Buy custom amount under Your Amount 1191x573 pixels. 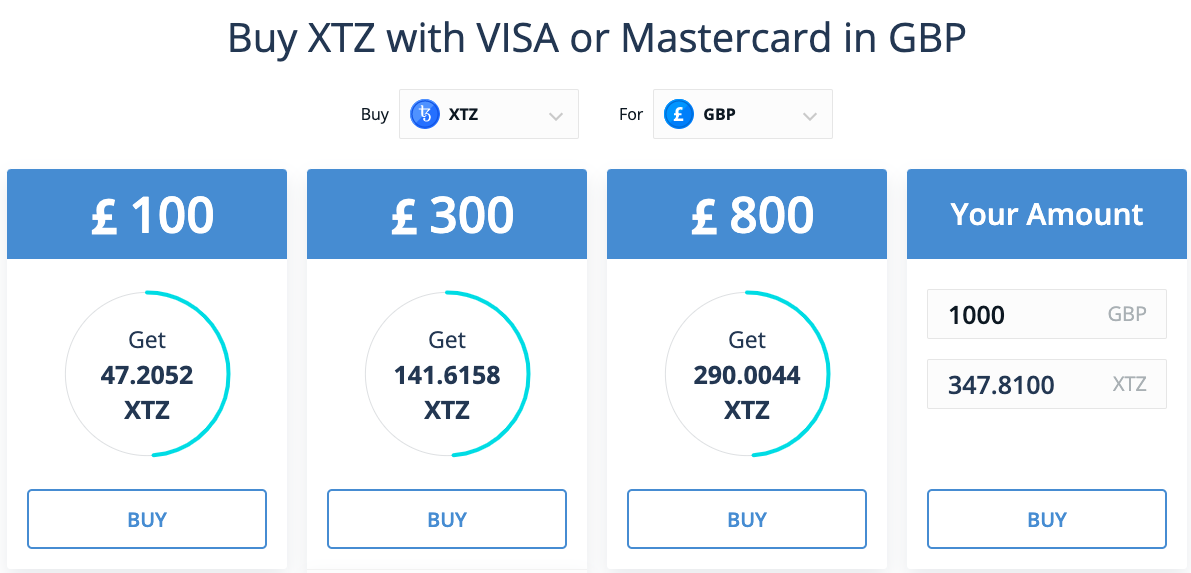point(1047,519)
